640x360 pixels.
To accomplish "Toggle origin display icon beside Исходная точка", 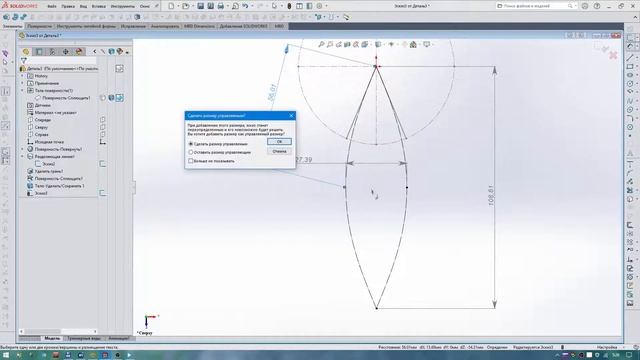I will tap(102, 142).
